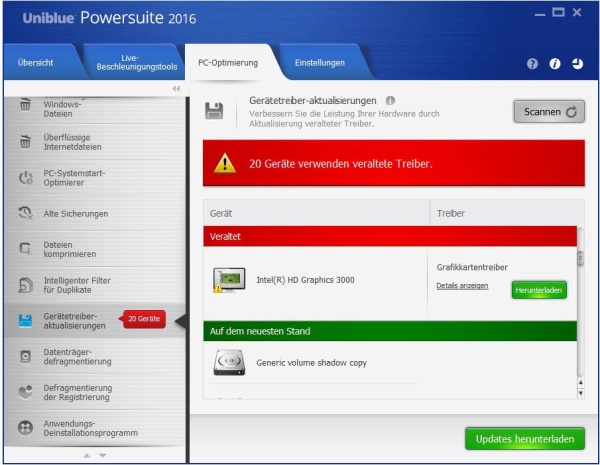600x465 pixels.
Task: Click Intelligenter Filter für Duplikate icon
Action: [x=25, y=285]
